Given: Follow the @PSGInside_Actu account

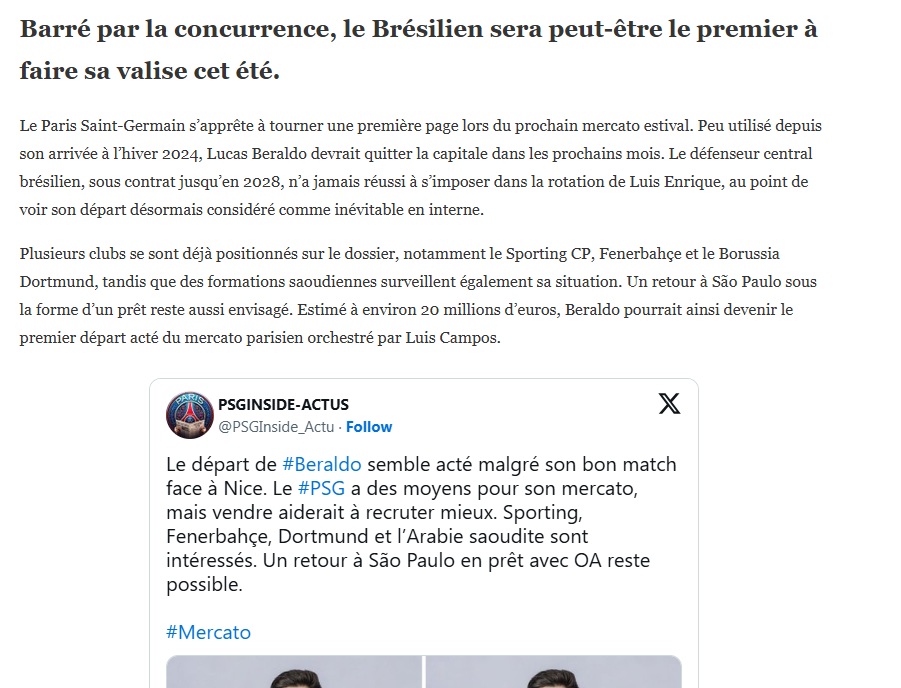Looking at the screenshot, I should pos(369,427).
